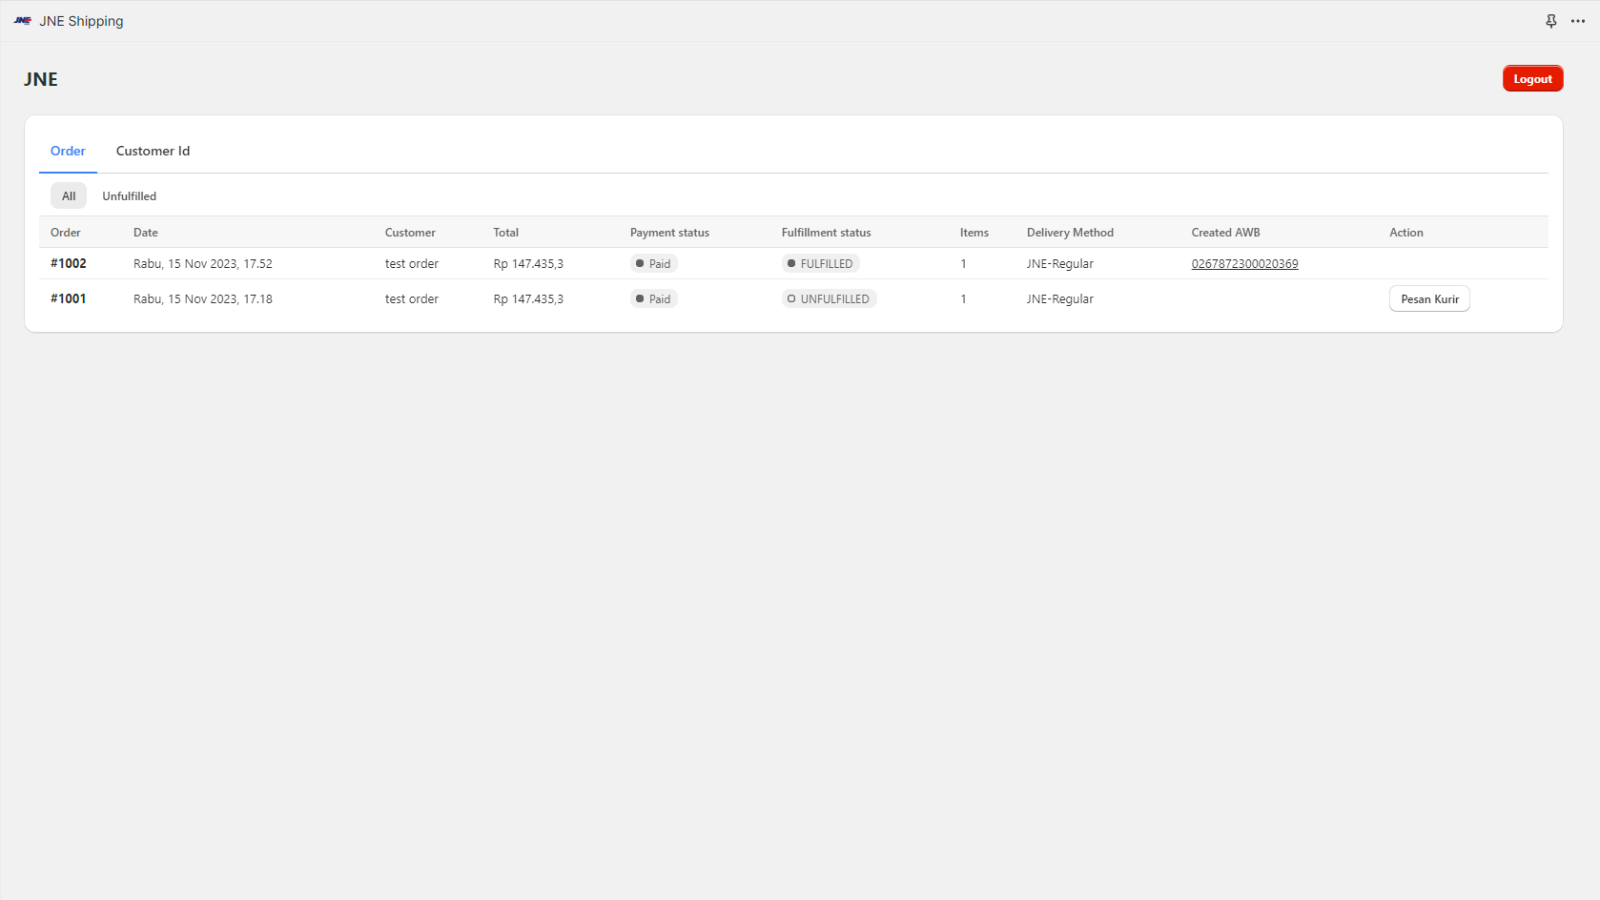Click total Rp 147.435,3 for order #1002

[x=528, y=264]
